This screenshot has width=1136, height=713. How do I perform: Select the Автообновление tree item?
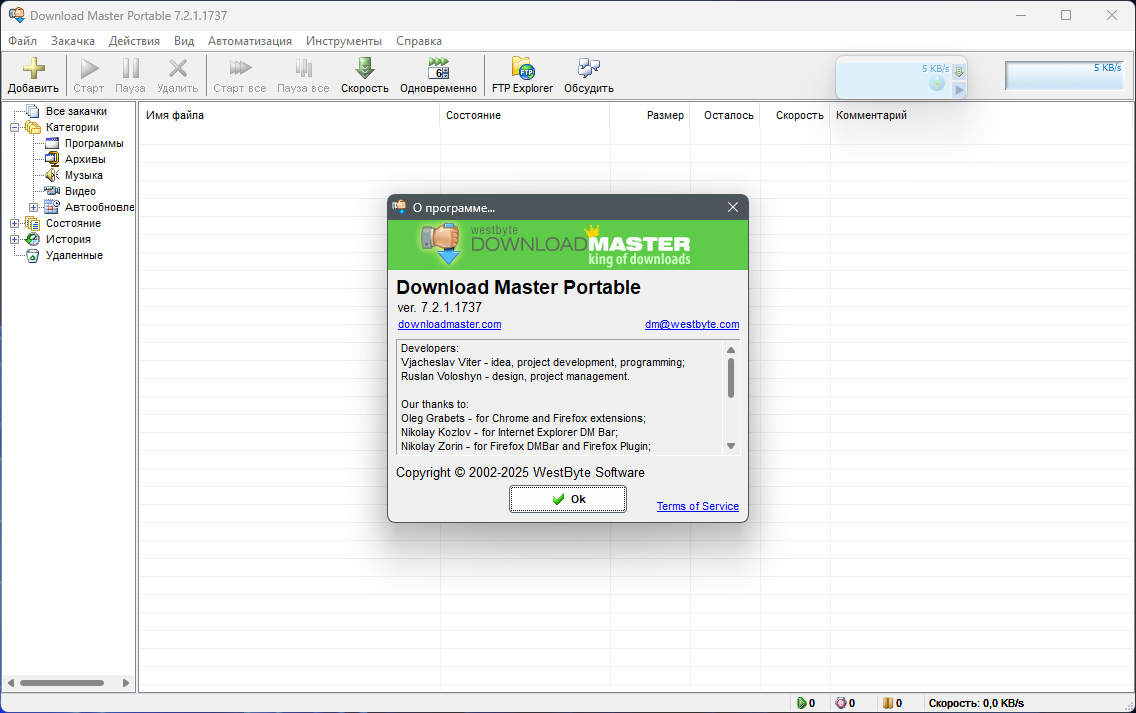coord(99,207)
